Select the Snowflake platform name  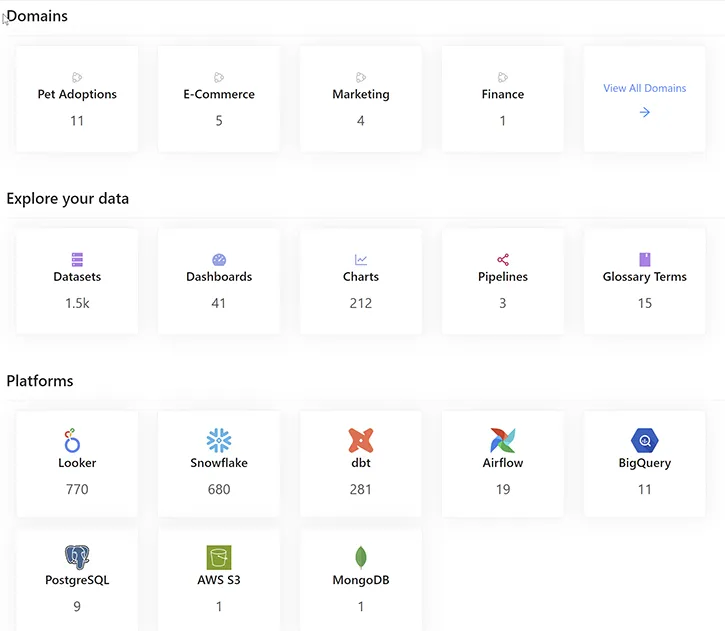[219, 463]
